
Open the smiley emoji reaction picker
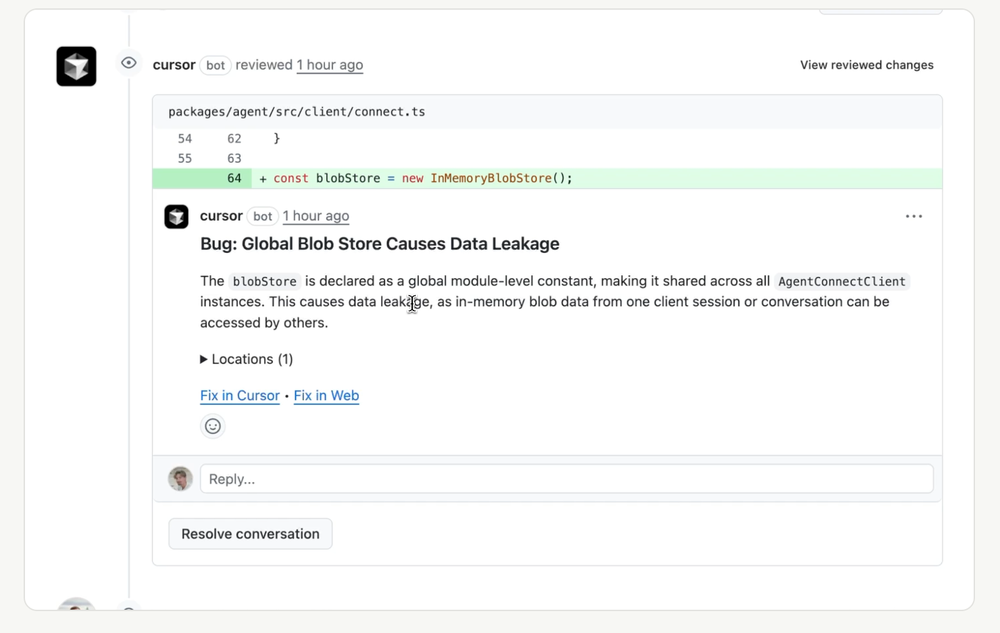coord(212,426)
